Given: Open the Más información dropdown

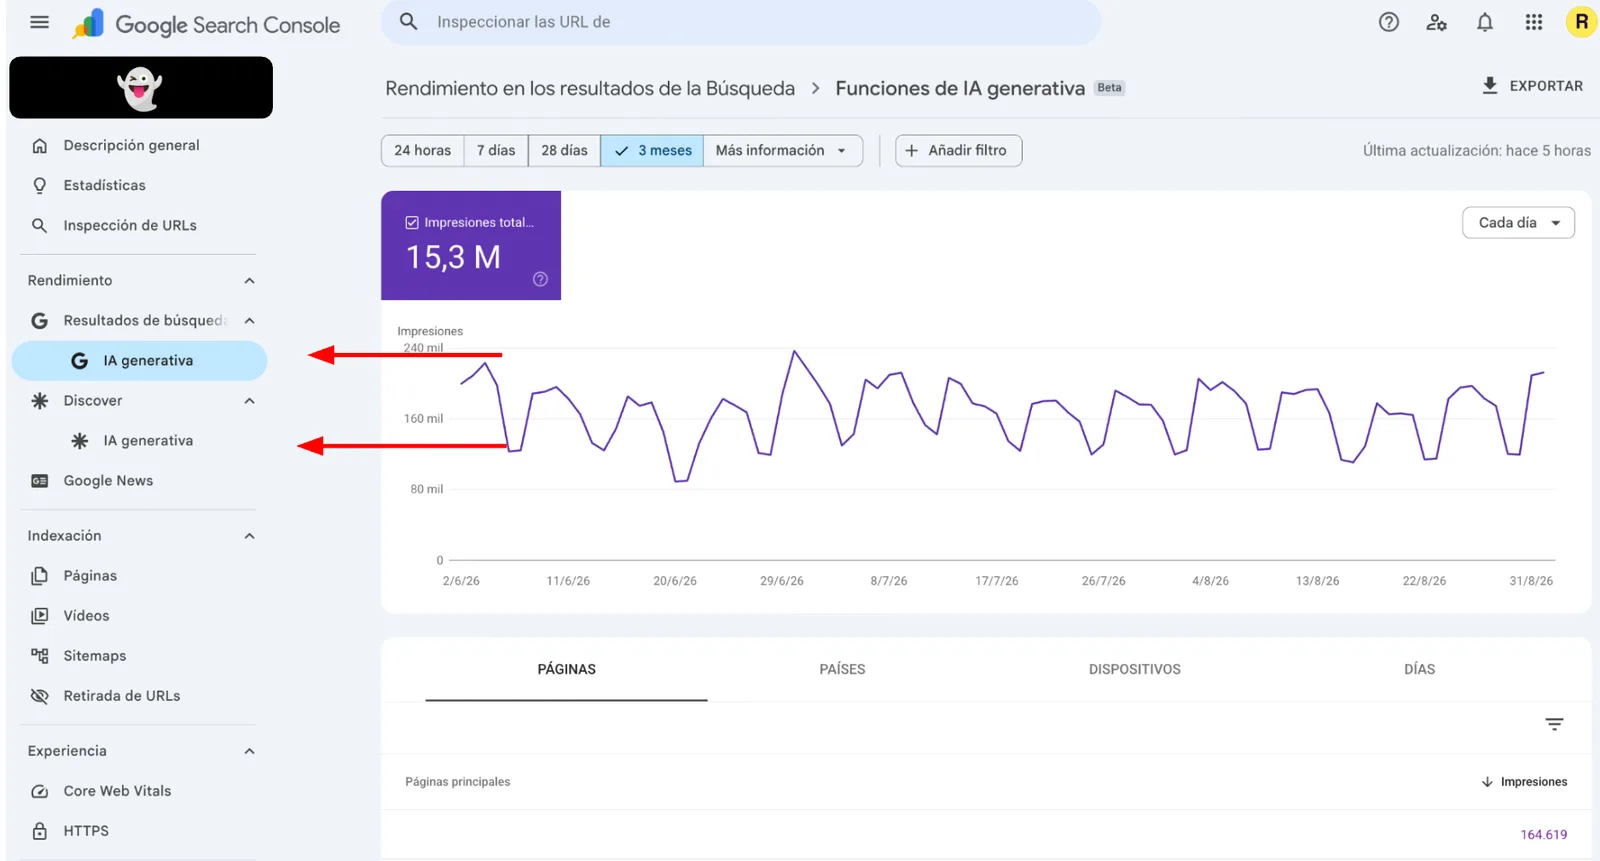Looking at the screenshot, I should click(x=782, y=151).
